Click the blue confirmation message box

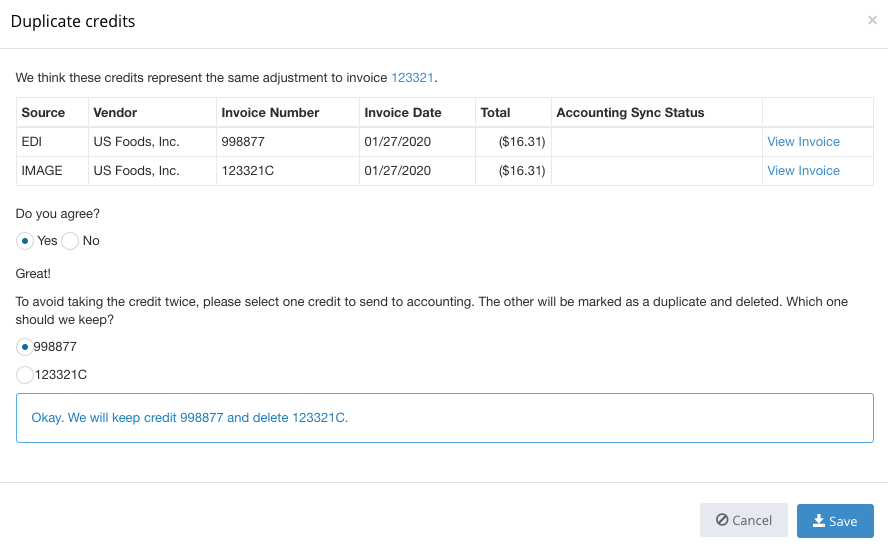(x=445, y=418)
